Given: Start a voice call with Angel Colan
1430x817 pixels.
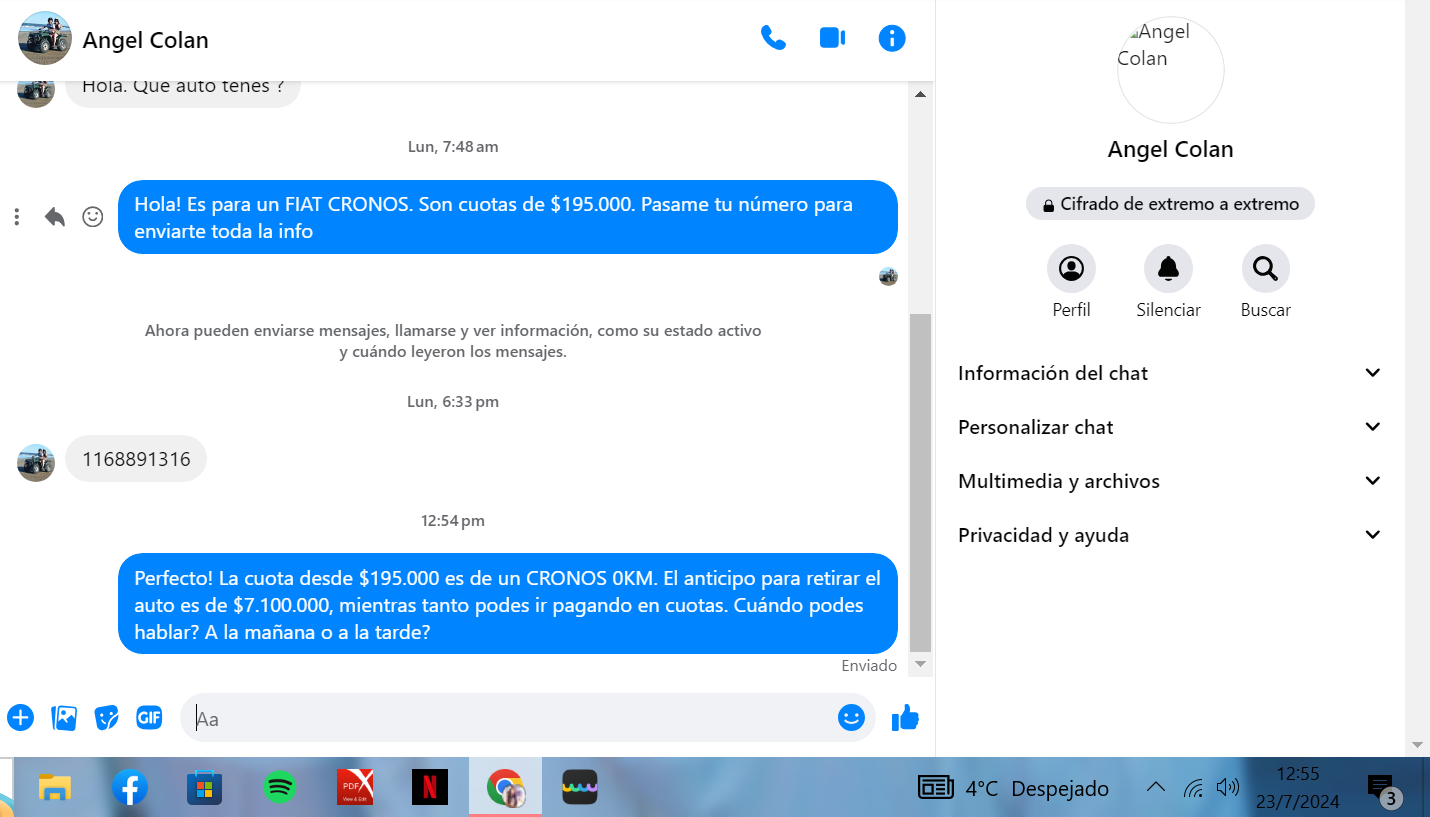Looking at the screenshot, I should coord(773,38).
